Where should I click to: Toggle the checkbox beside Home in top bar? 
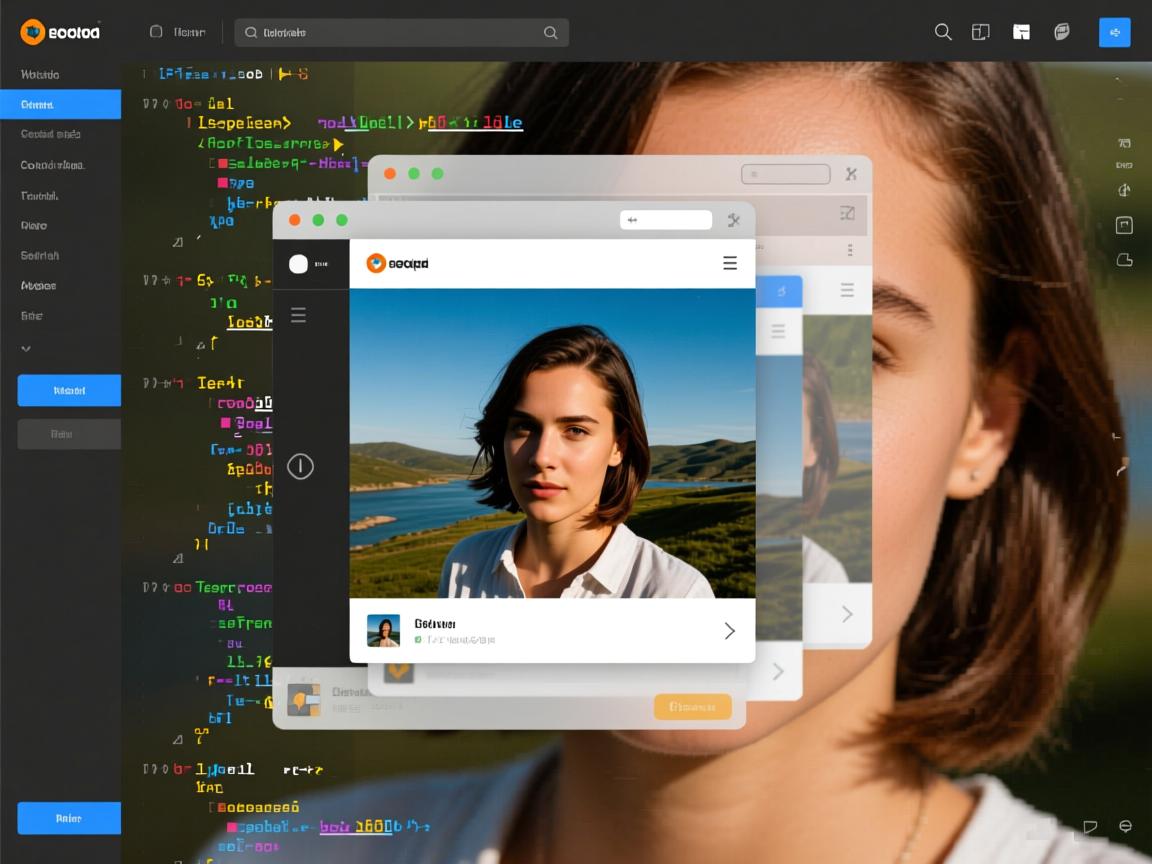[x=156, y=32]
